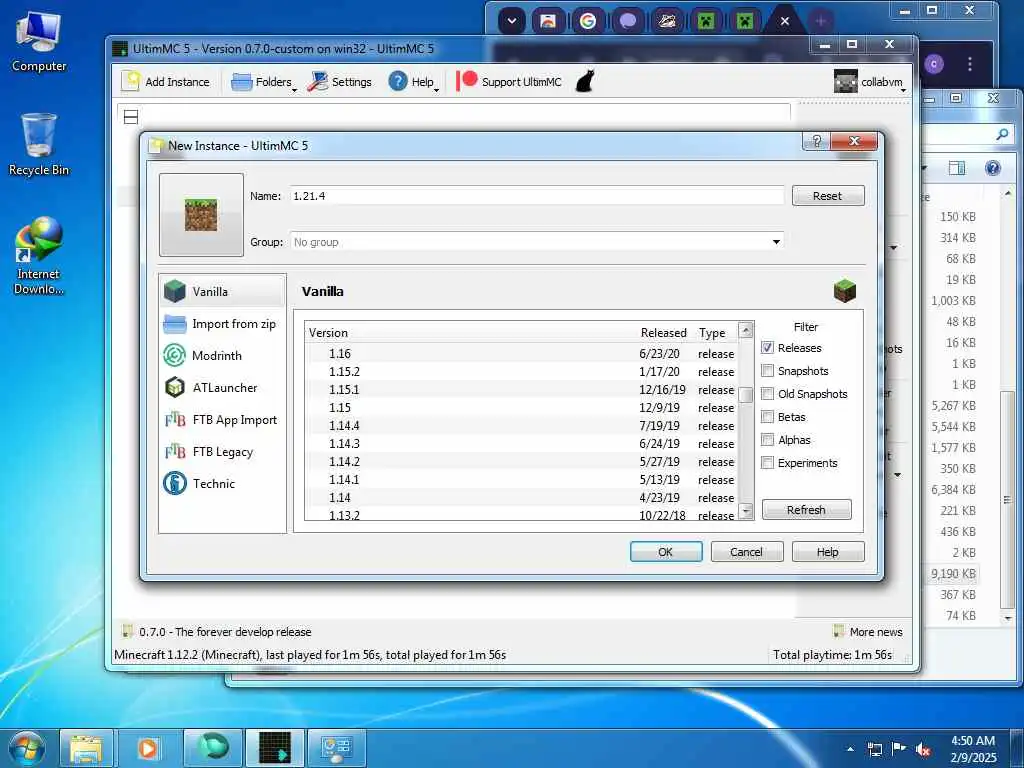This screenshot has width=1024, height=768.
Task: Enable the Old Snapshots filter
Action: [767, 394]
